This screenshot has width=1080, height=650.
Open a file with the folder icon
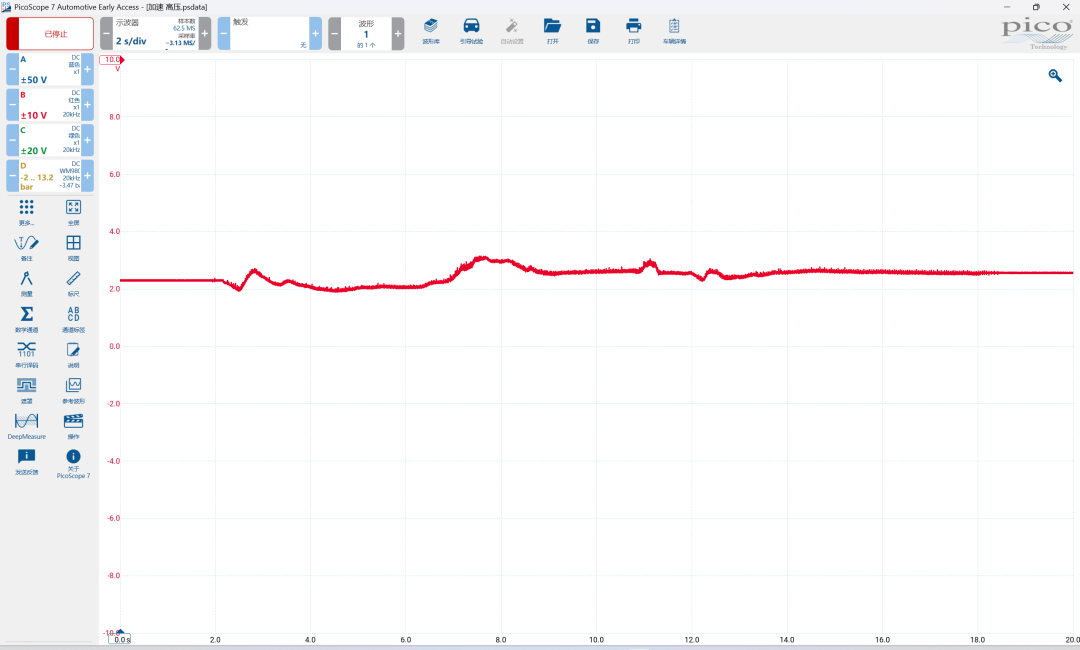[552, 32]
